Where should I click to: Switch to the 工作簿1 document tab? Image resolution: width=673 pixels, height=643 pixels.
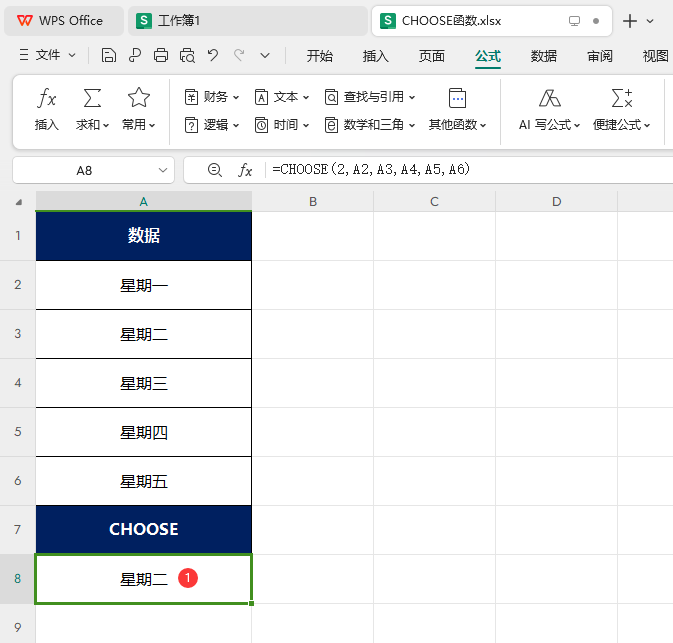point(248,21)
